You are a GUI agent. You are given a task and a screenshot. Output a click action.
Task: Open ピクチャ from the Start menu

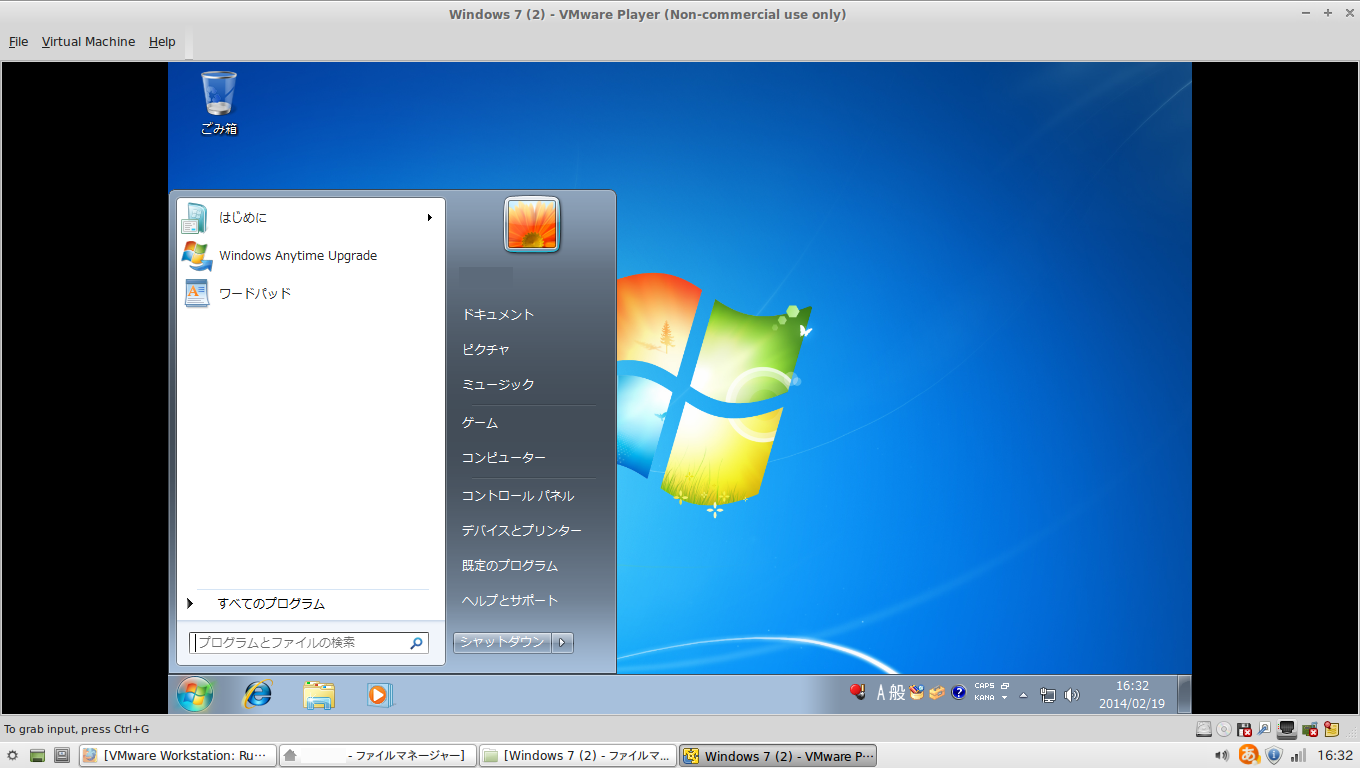tap(486, 349)
